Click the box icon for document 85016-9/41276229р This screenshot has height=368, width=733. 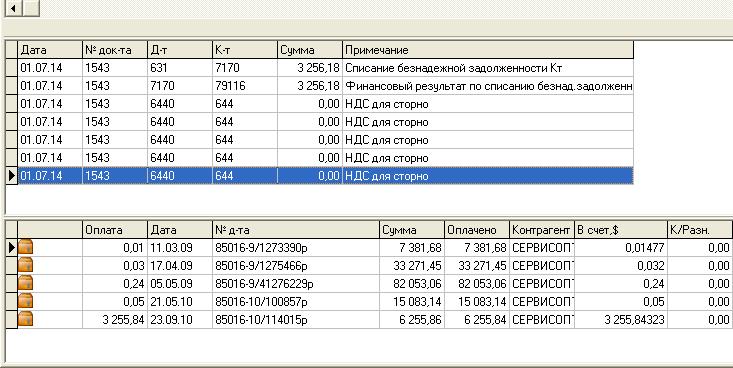click(26, 283)
